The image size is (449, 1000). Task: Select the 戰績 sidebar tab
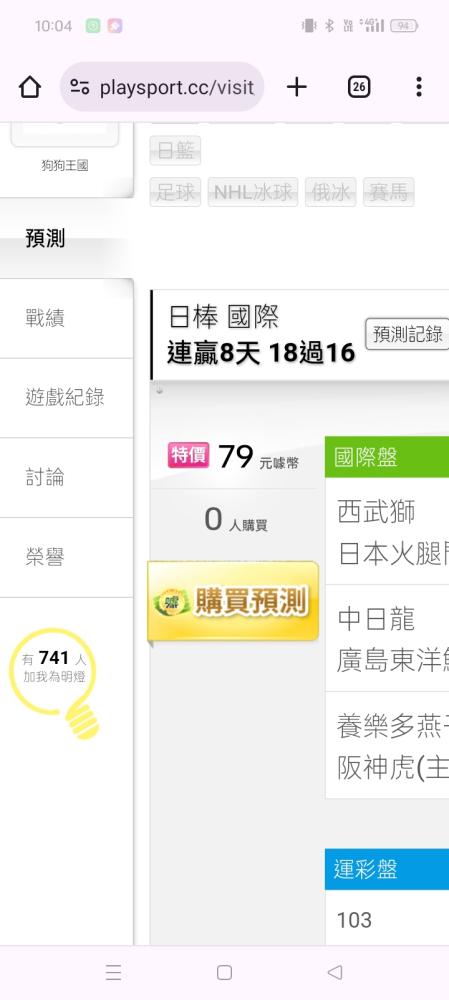pyautogui.click(x=66, y=318)
